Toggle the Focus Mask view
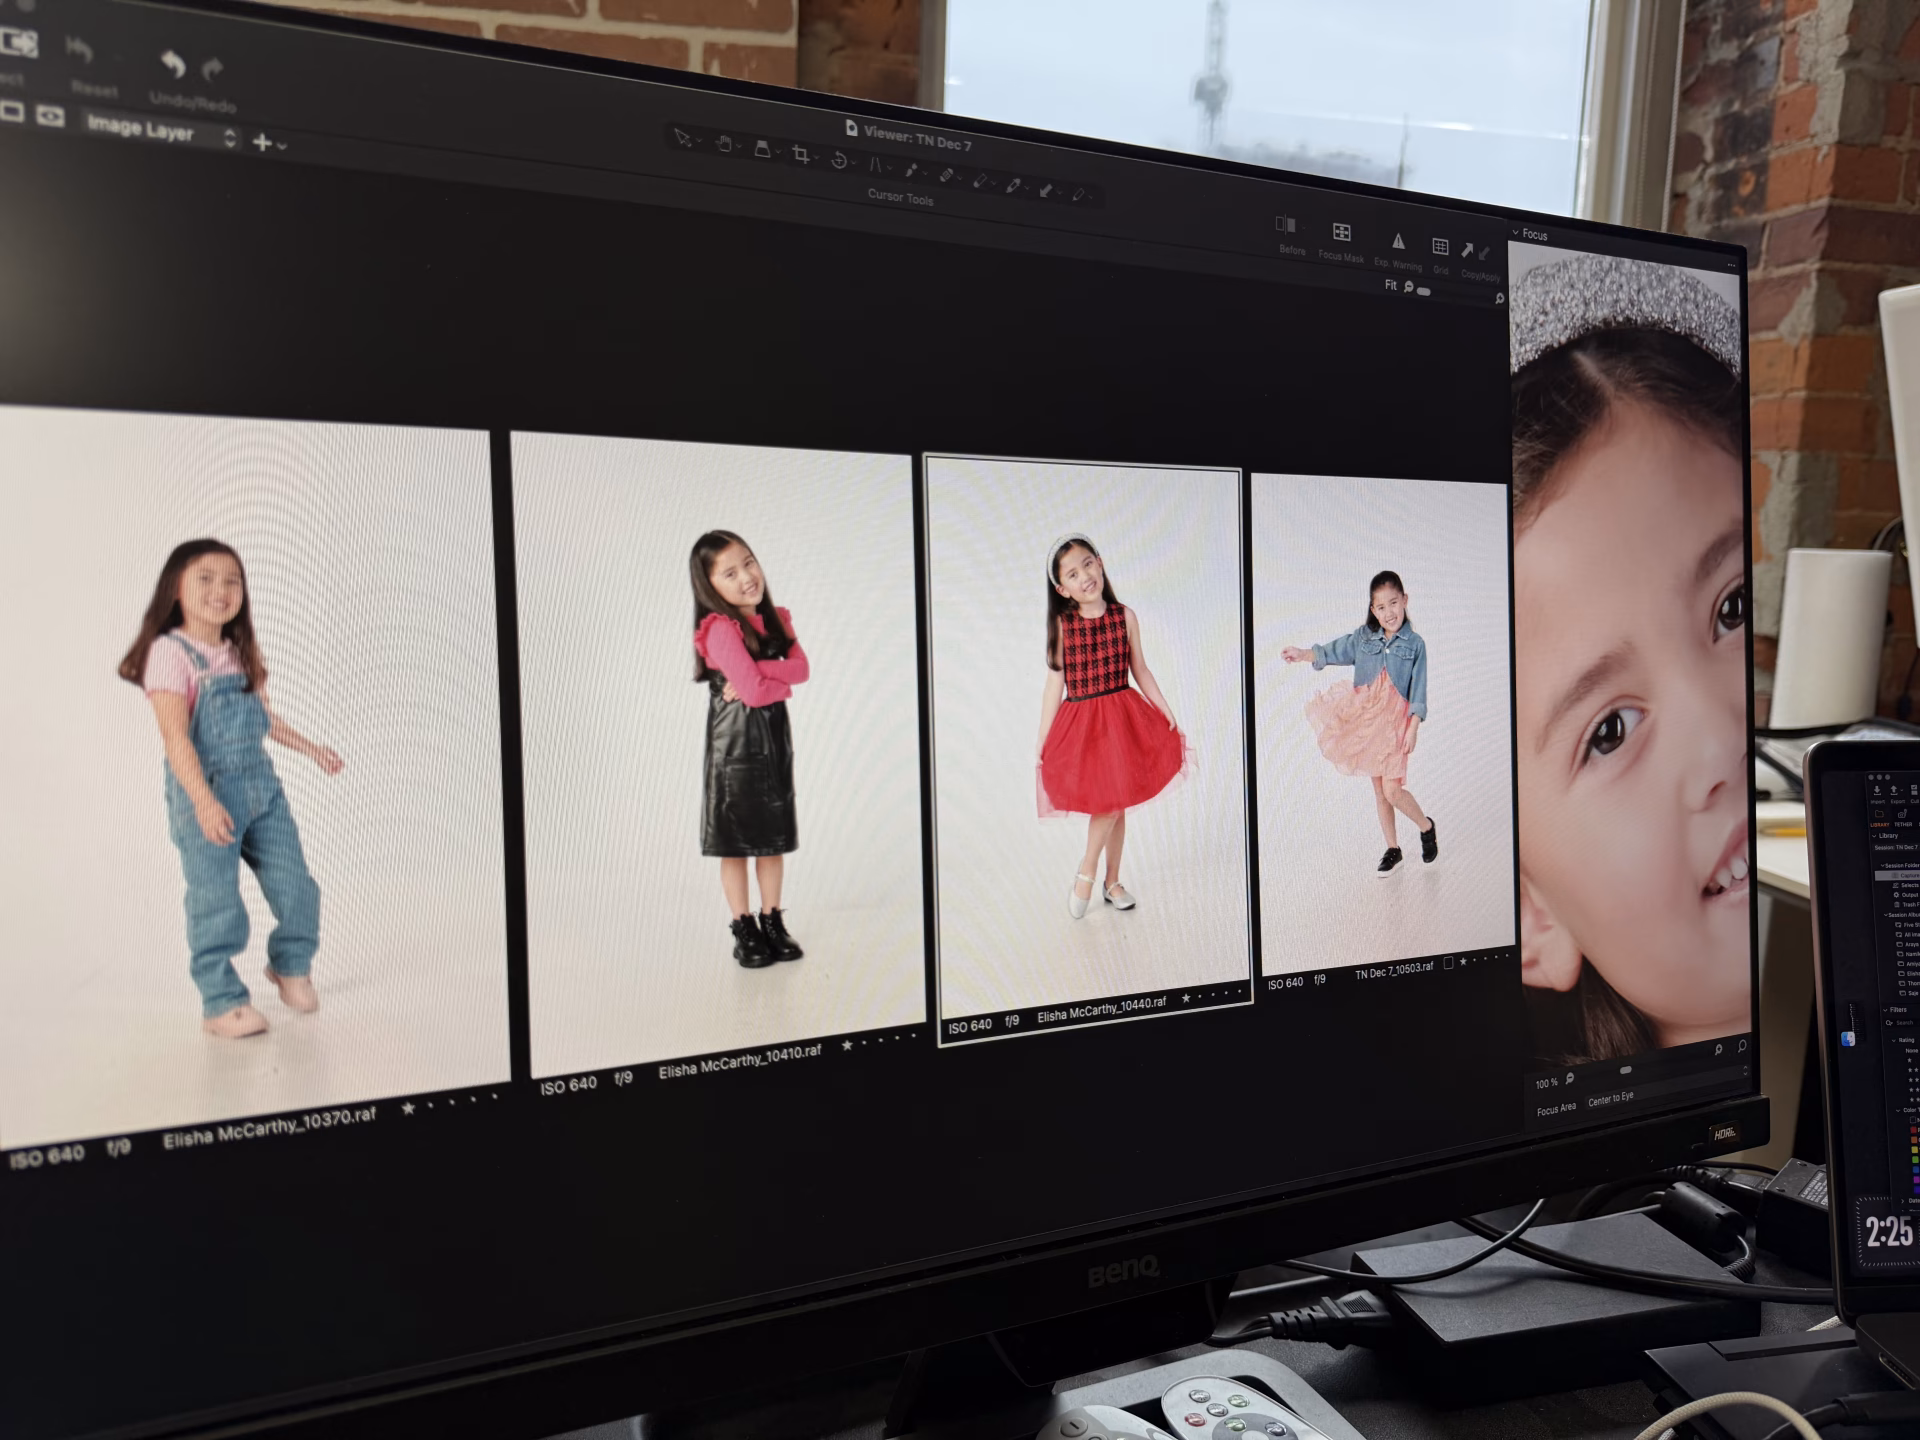The height and width of the screenshot is (1440, 1920). 1342,233
